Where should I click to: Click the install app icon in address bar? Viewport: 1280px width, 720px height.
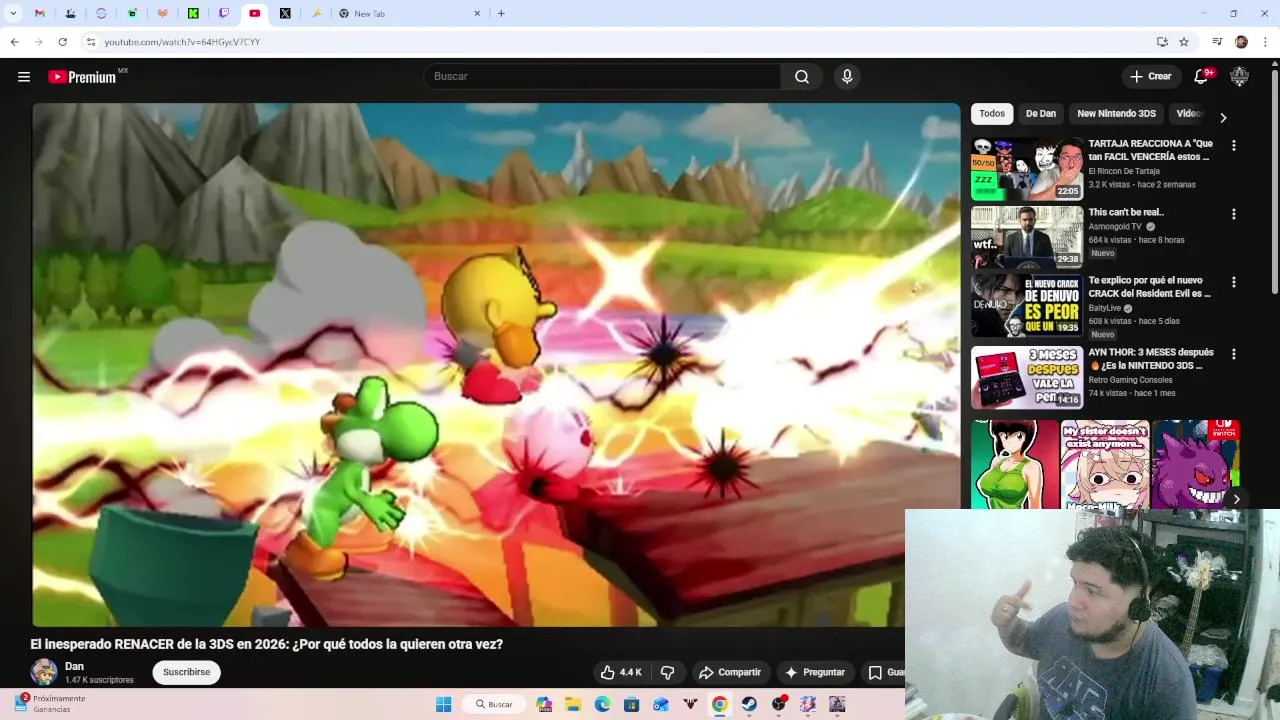click(1162, 42)
